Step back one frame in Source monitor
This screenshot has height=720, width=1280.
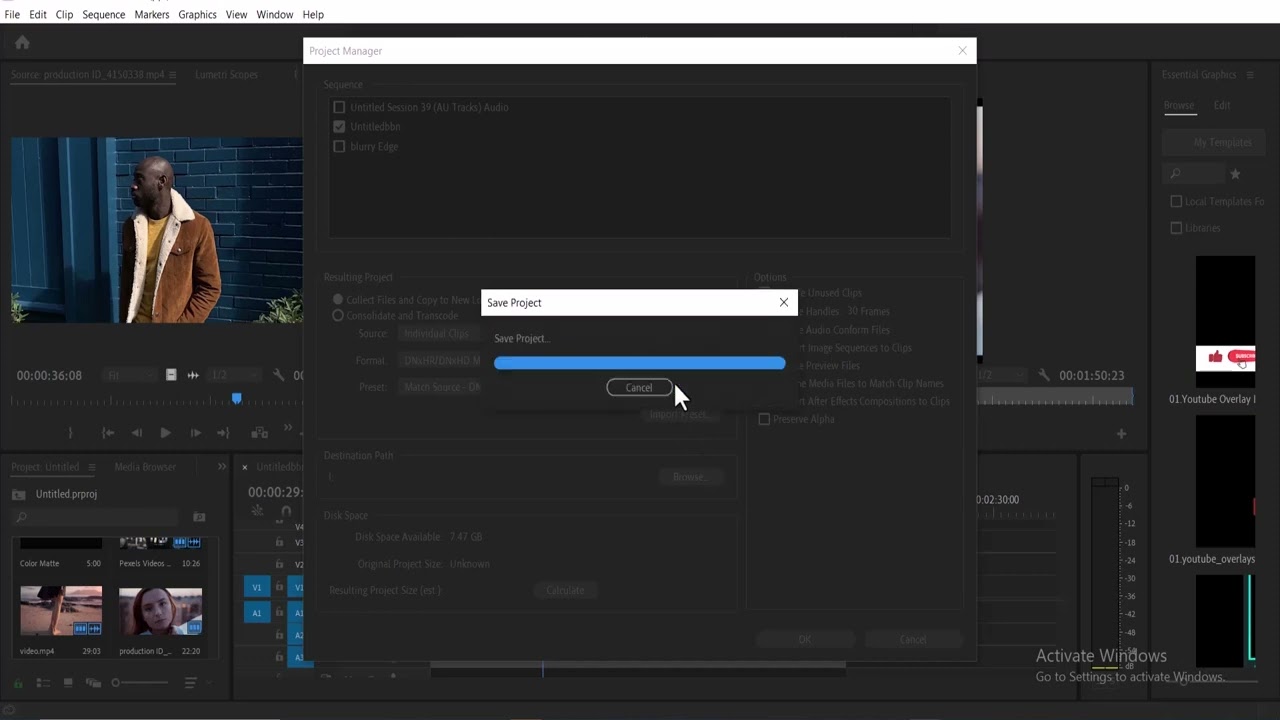(137, 433)
